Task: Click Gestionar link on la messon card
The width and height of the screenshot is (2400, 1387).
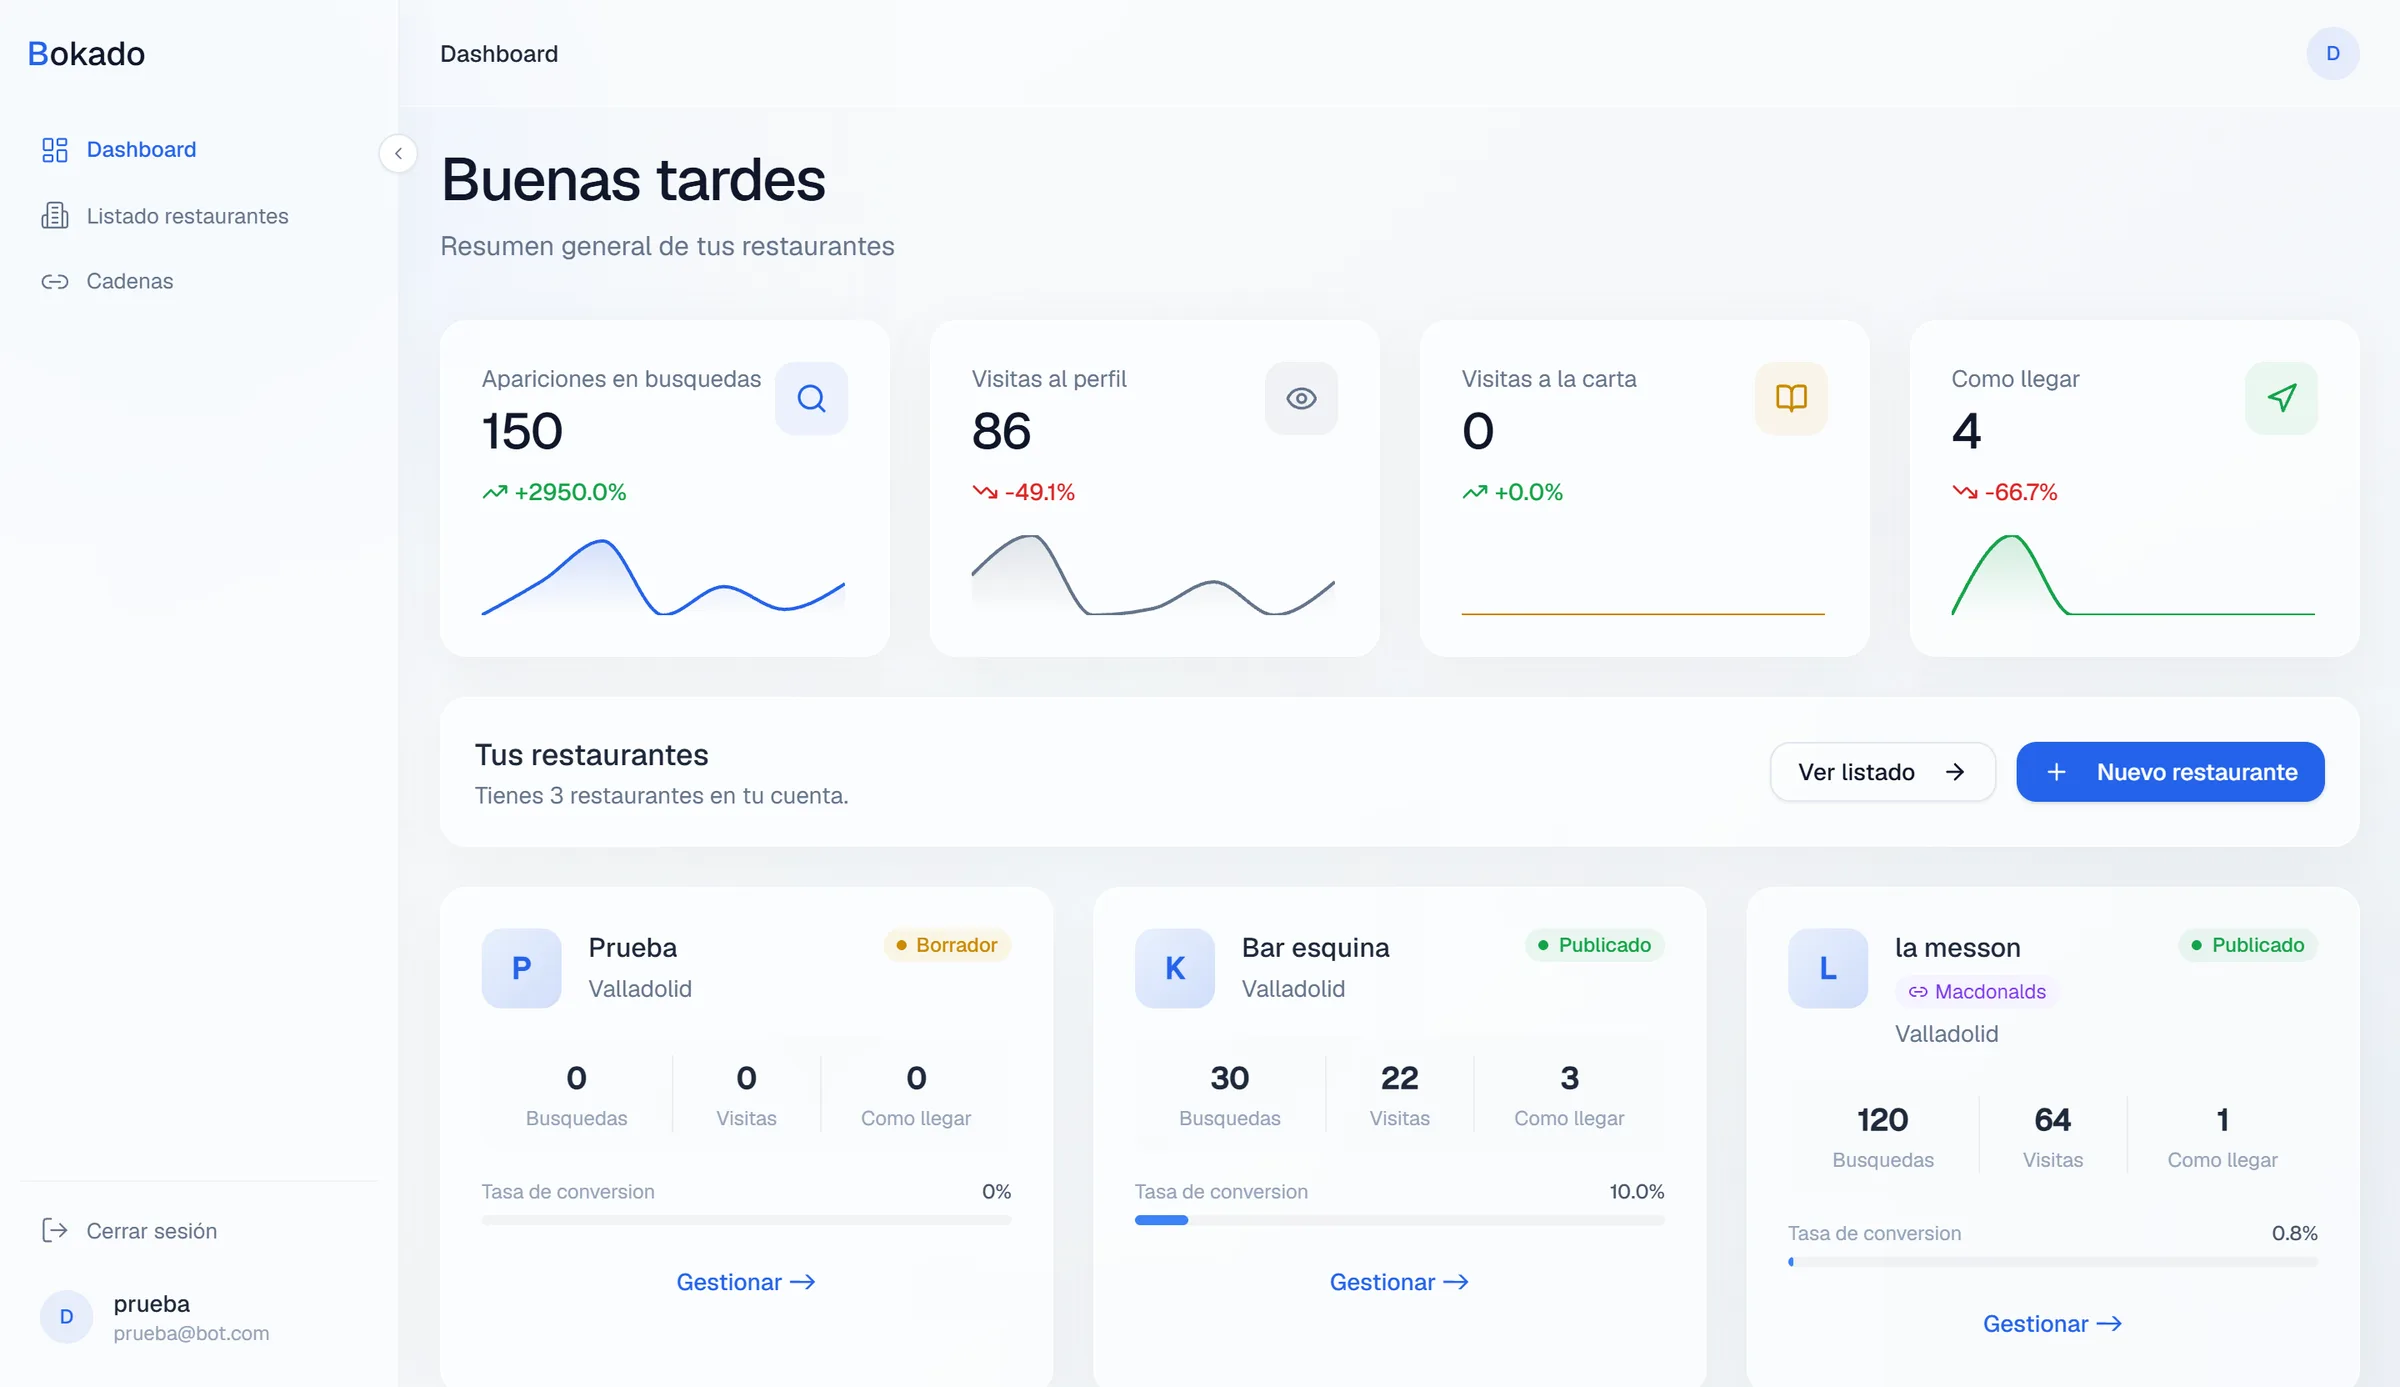Action: (2052, 1324)
